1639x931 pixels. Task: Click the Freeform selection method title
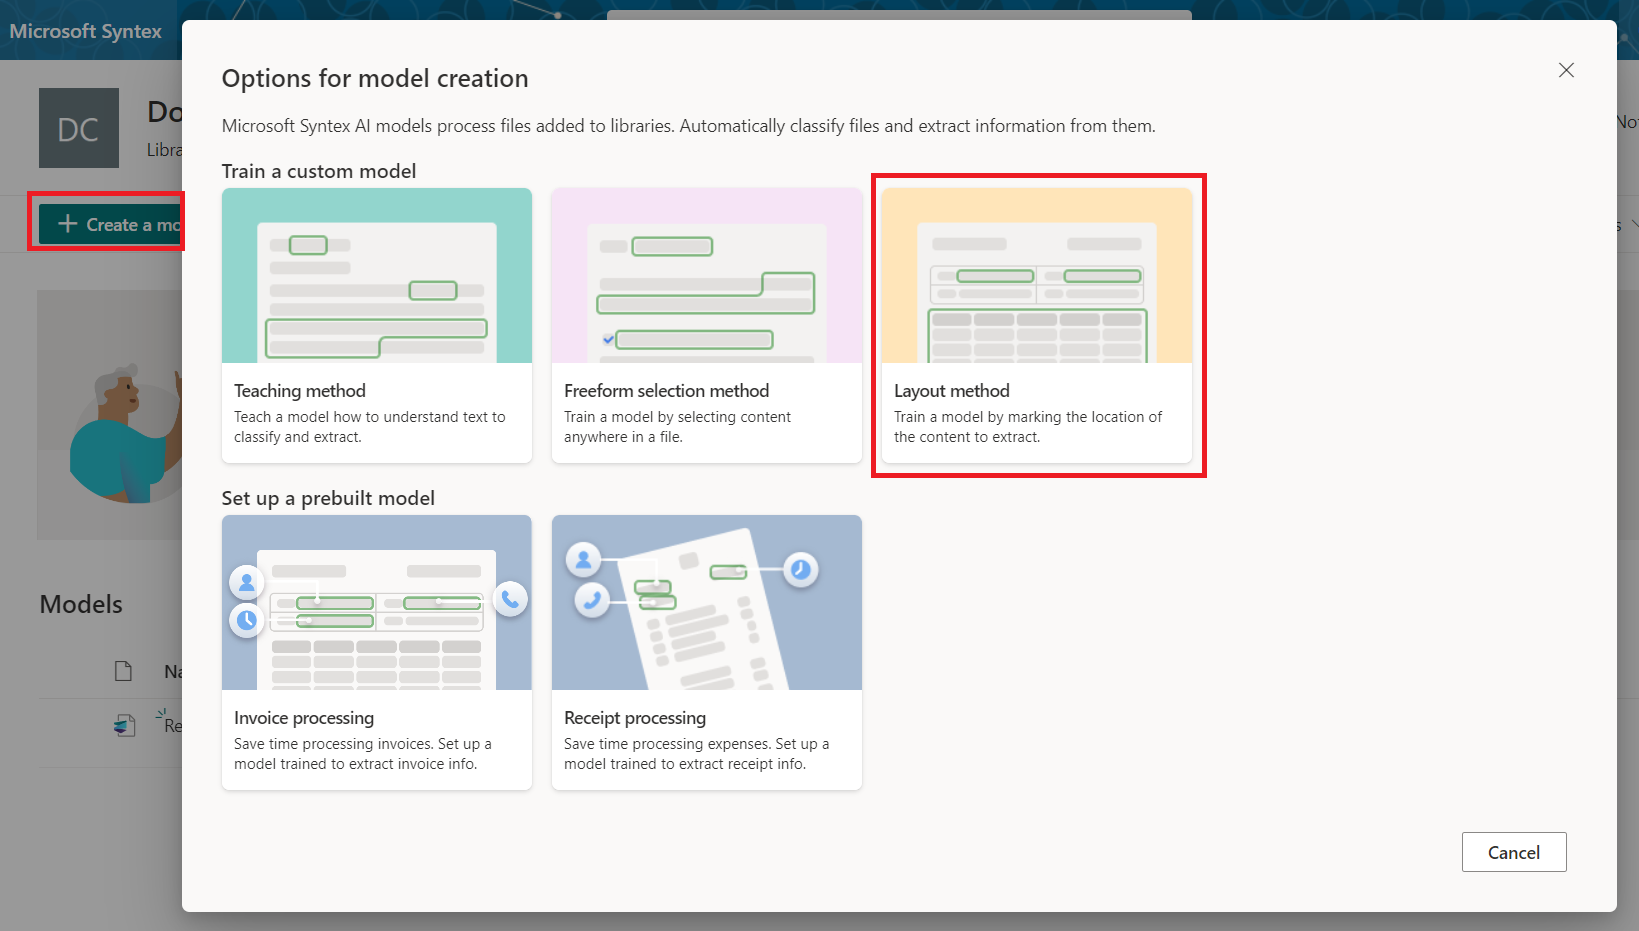coord(666,391)
